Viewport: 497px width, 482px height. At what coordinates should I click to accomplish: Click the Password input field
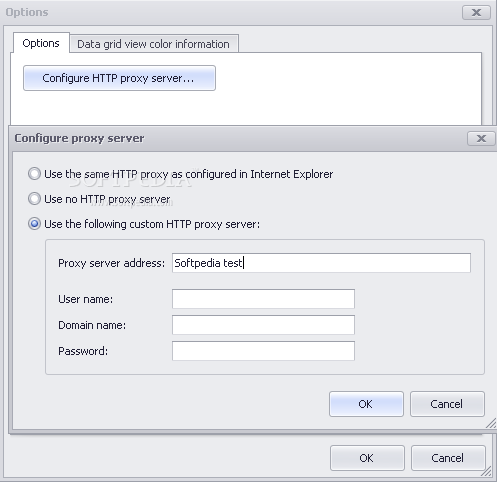click(263, 351)
